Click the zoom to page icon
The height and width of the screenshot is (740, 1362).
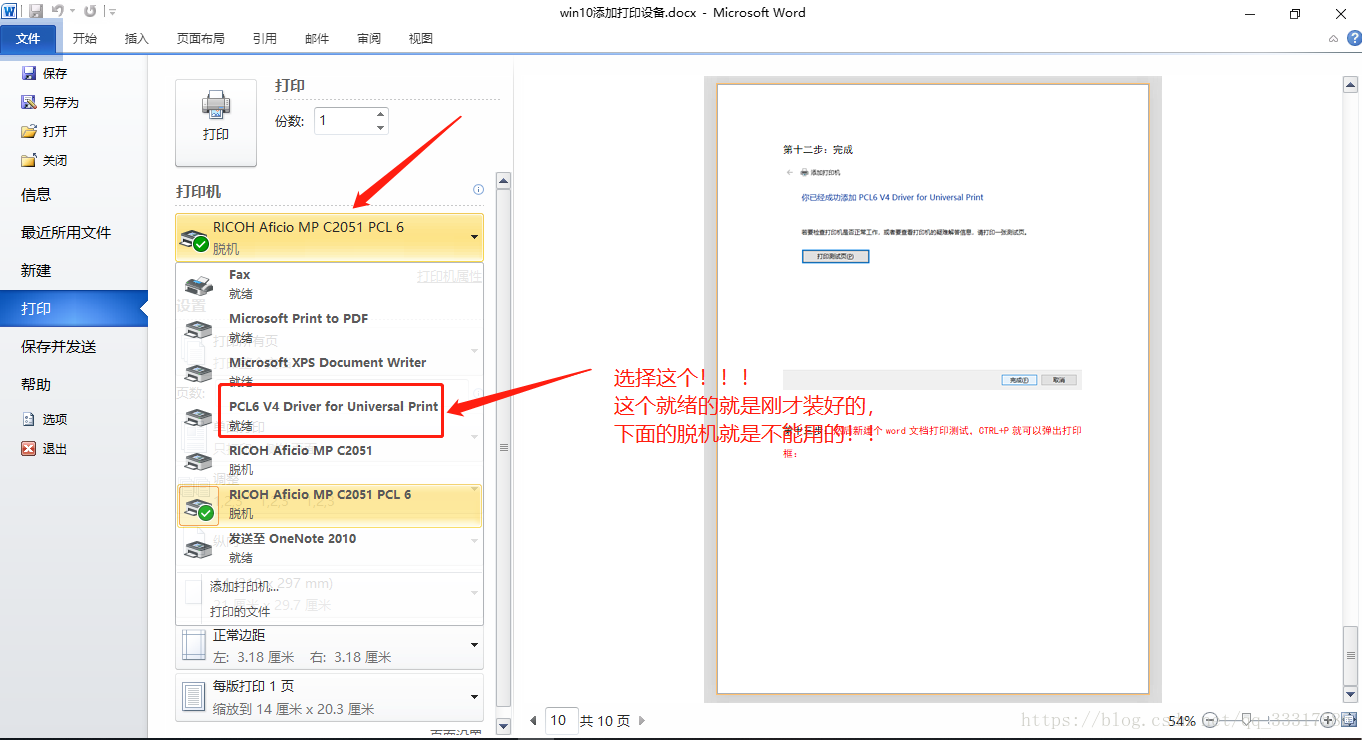[1348, 720]
